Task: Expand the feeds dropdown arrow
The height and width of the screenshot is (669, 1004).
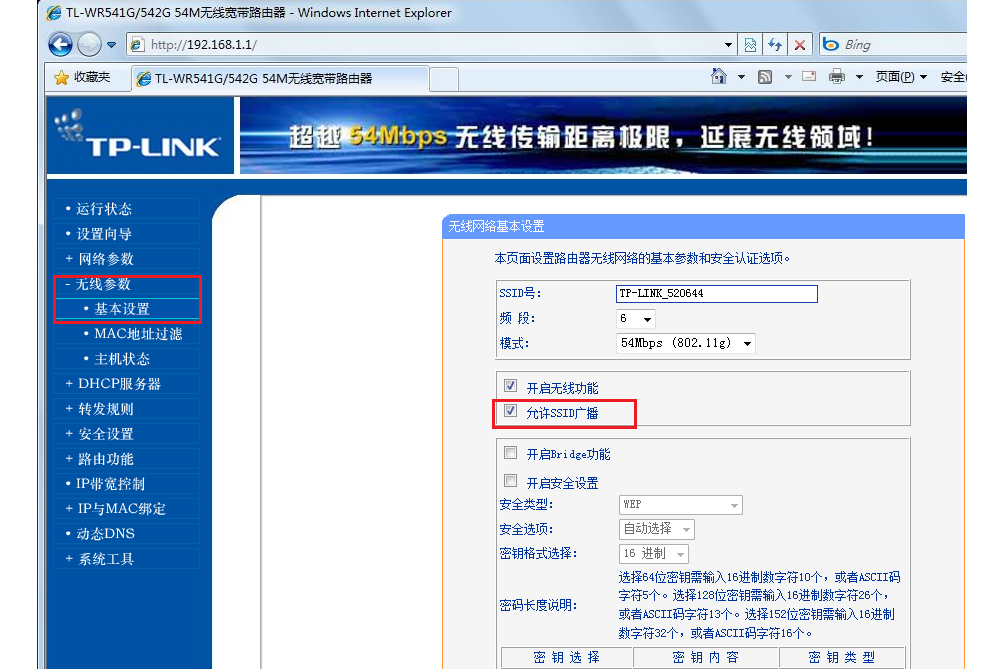Action: pyautogui.click(x=788, y=77)
